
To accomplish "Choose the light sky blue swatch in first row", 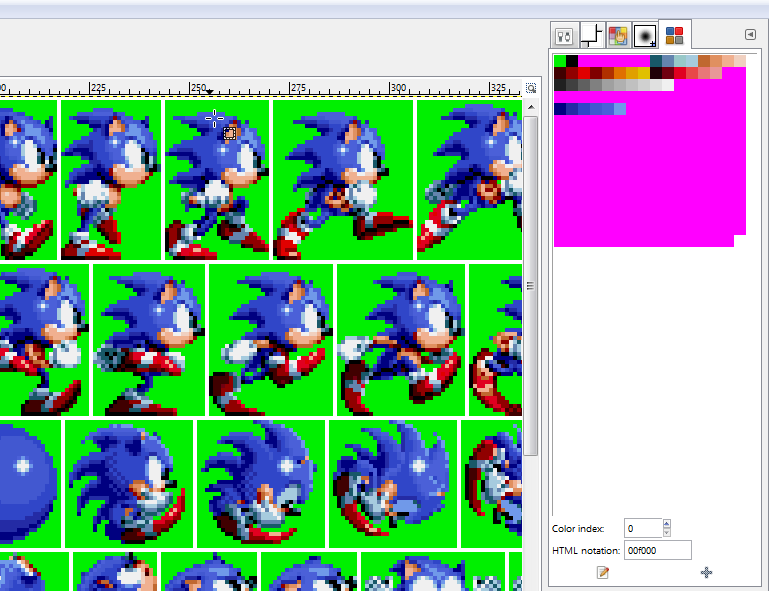I will (x=692, y=61).
